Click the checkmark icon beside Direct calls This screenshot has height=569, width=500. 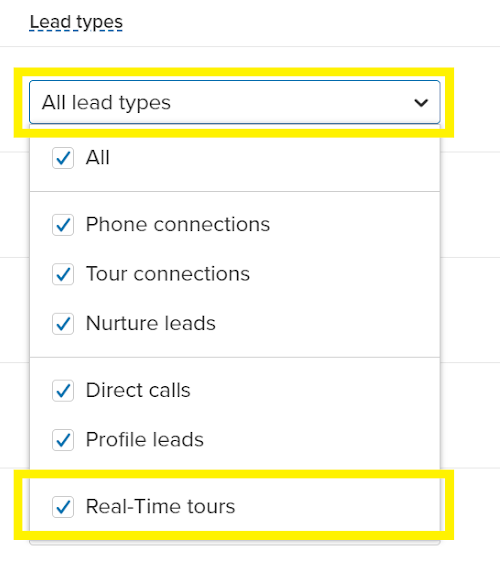point(63,390)
